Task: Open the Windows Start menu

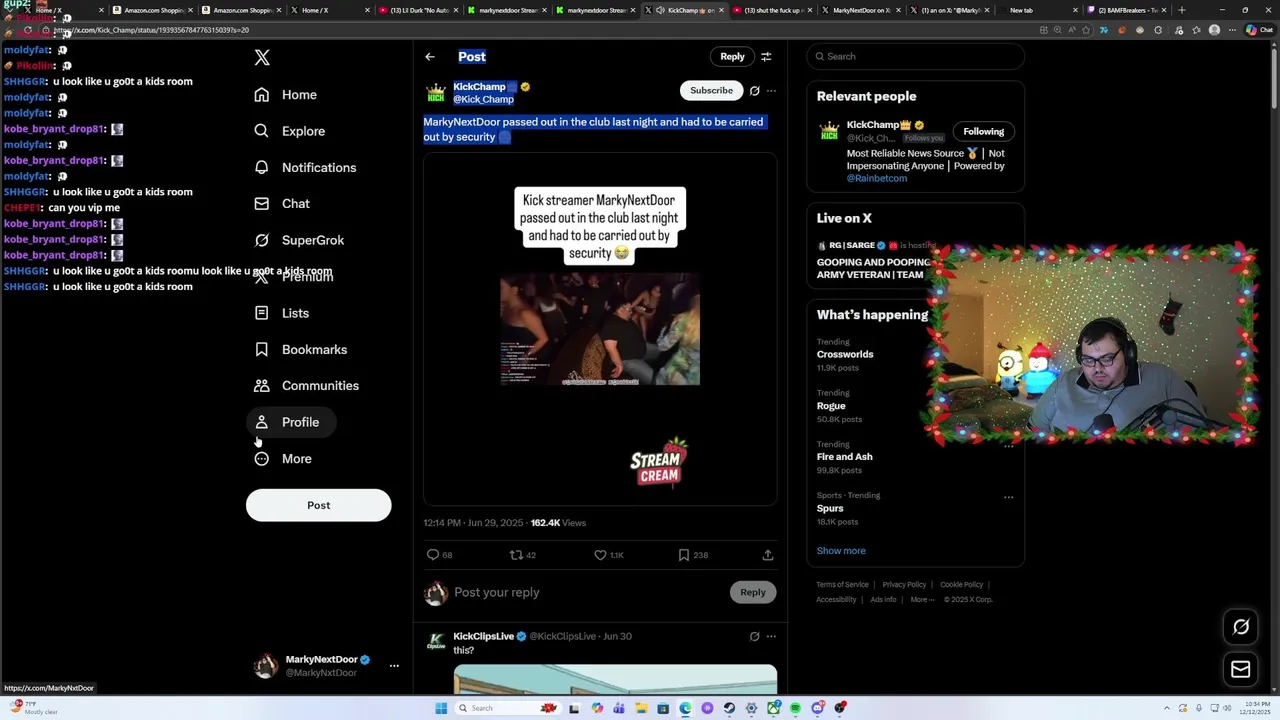Action: (441, 708)
